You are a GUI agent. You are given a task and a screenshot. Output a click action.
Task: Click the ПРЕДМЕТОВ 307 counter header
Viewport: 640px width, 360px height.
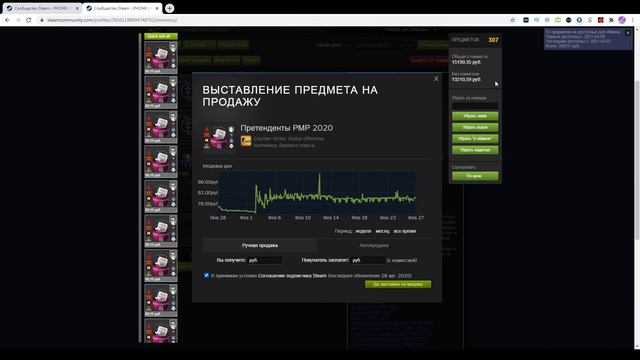475,40
